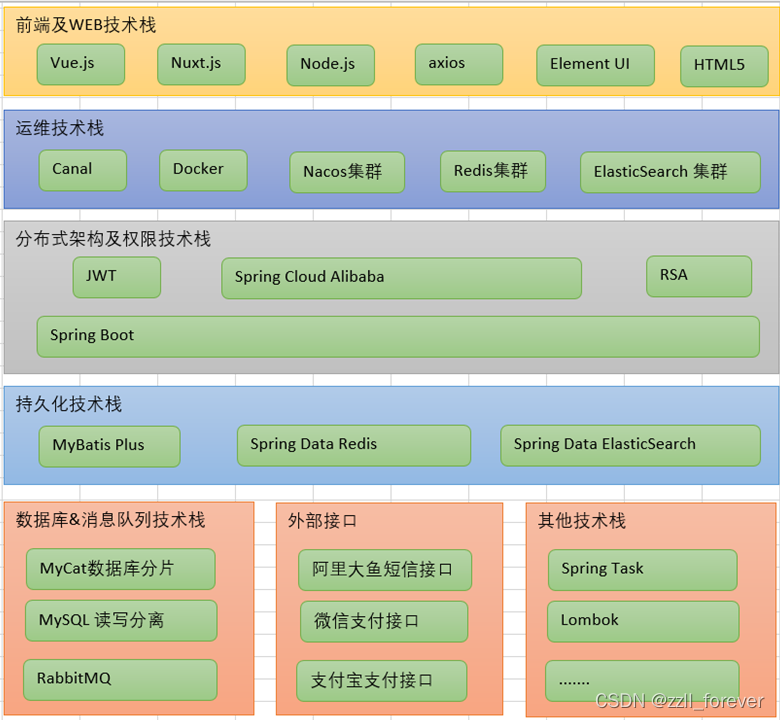
Task: Click the MyCat数据库分片 box
Action: pos(121,569)
